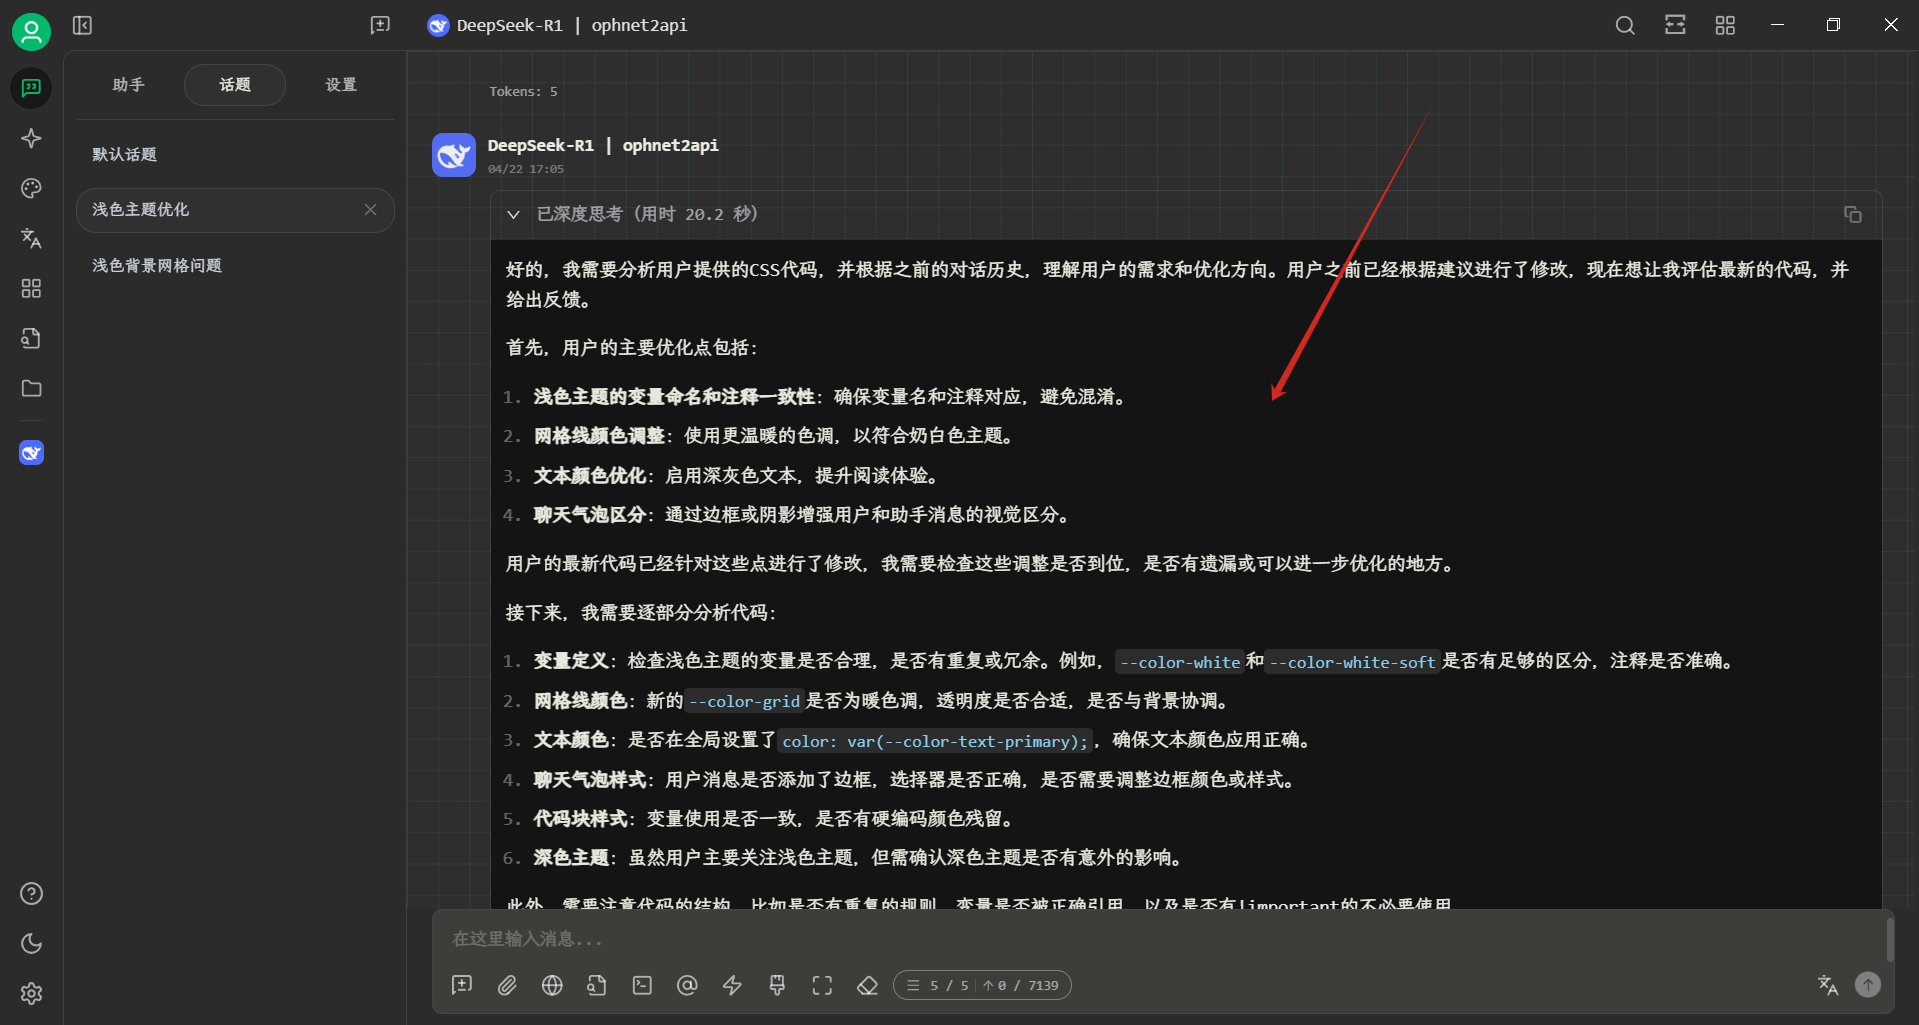Image resolution: width=1919 pixels, height=1025 pixels.
Task: Toggle dark mode moon icon
Action: pyautogui.click(x=31, y=943)
